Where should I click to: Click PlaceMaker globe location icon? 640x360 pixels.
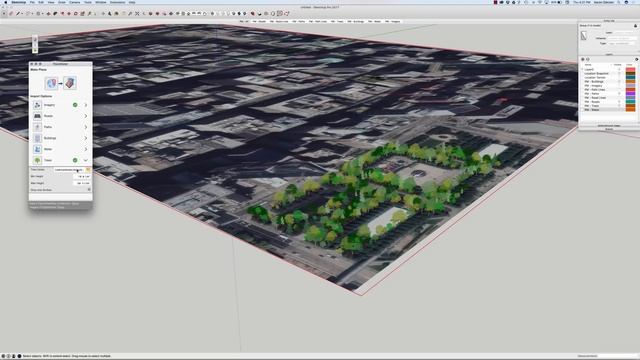tap(51, 83)
